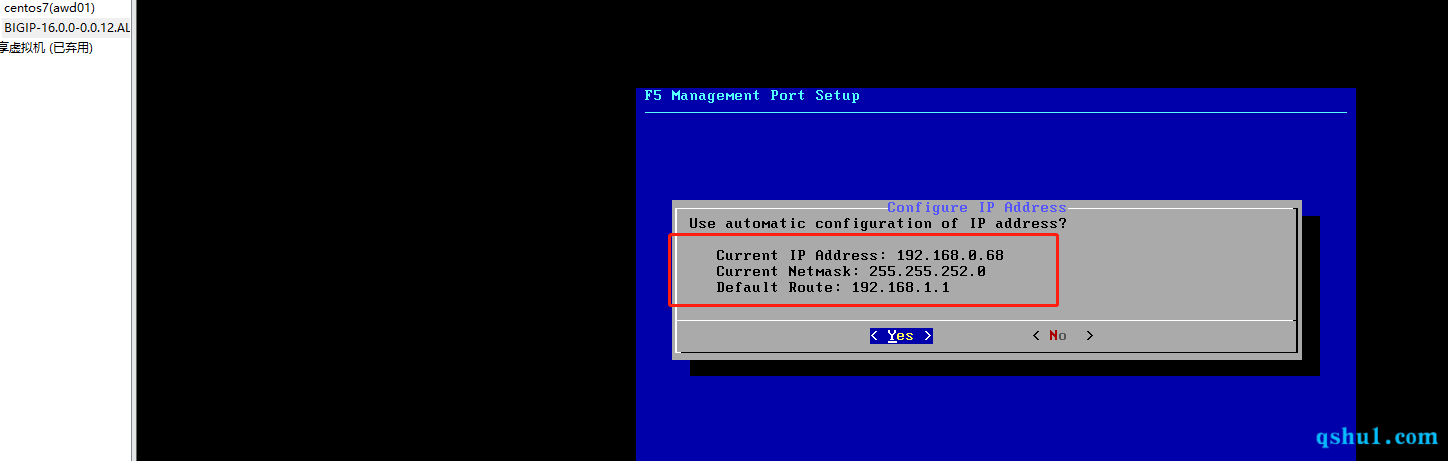Viewport: 1448px width, 461px height.
Task: Click the F5 Management Port Setup title
Action: tap(752, 96)
